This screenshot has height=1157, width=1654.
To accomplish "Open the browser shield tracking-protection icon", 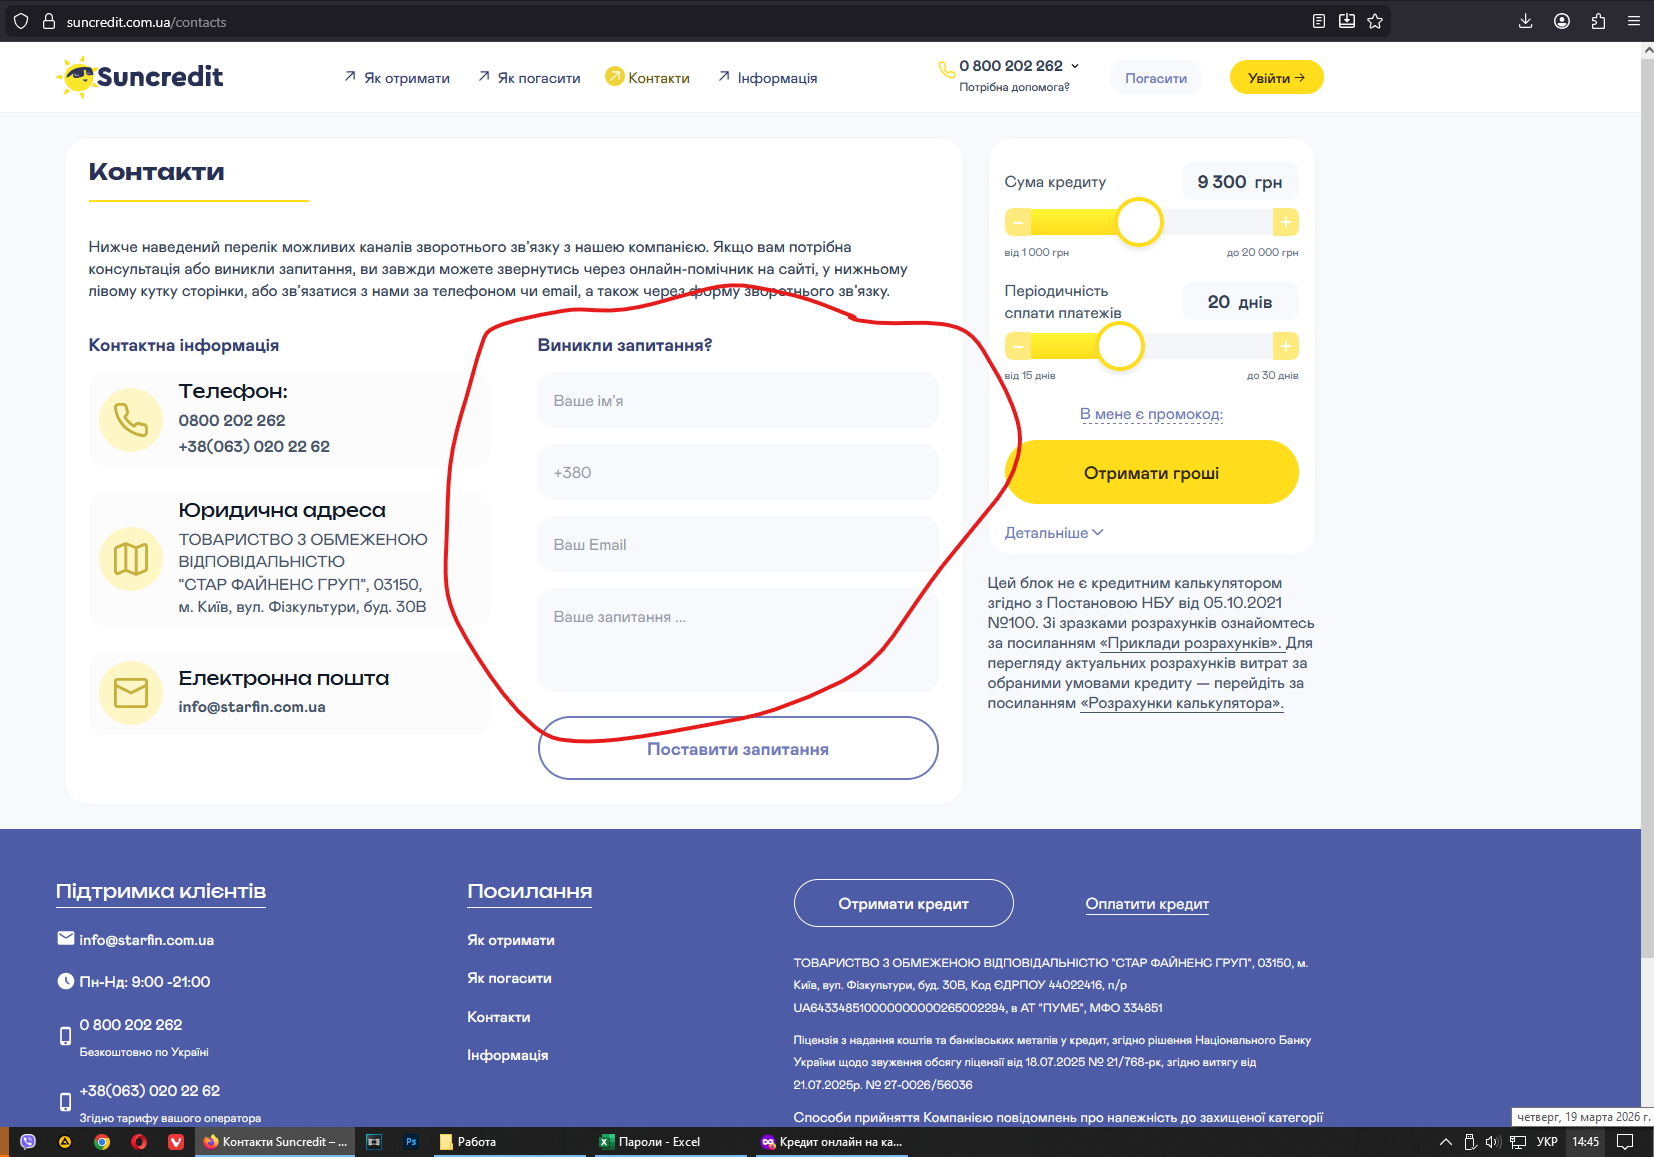I will tap(21, 21).
